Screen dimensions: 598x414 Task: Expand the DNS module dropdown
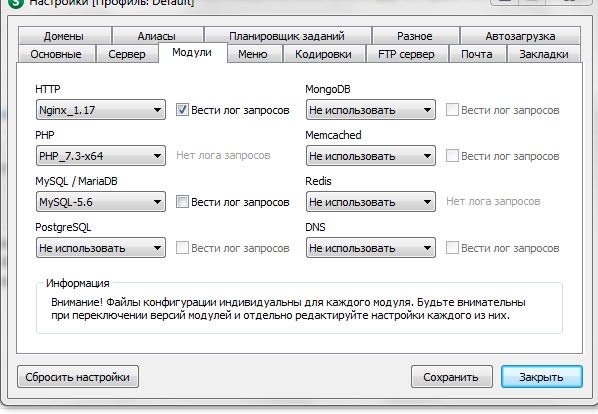click(371, 248)
